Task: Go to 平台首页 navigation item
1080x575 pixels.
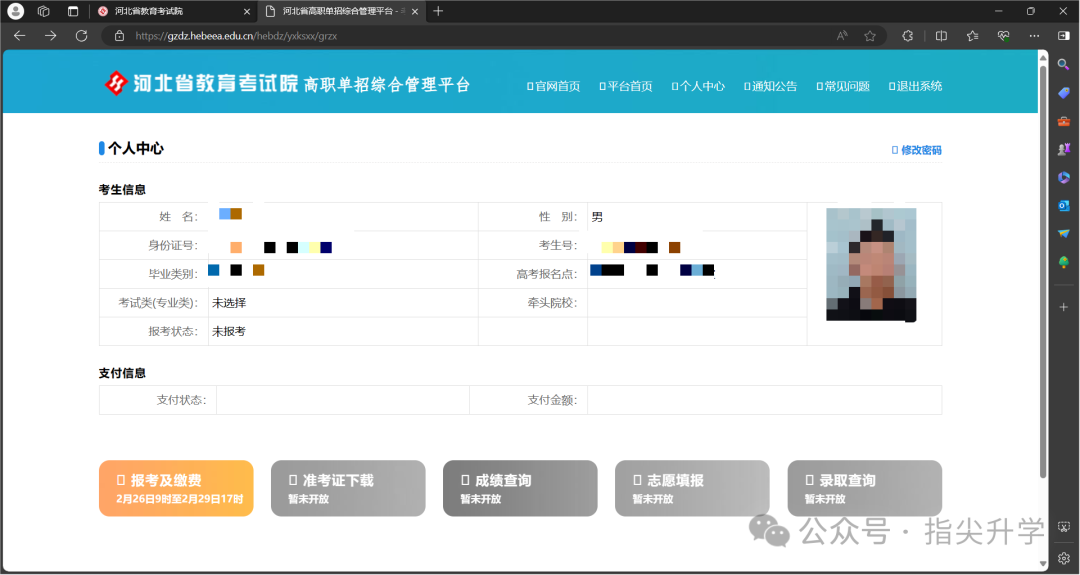Action: (626, 86)
